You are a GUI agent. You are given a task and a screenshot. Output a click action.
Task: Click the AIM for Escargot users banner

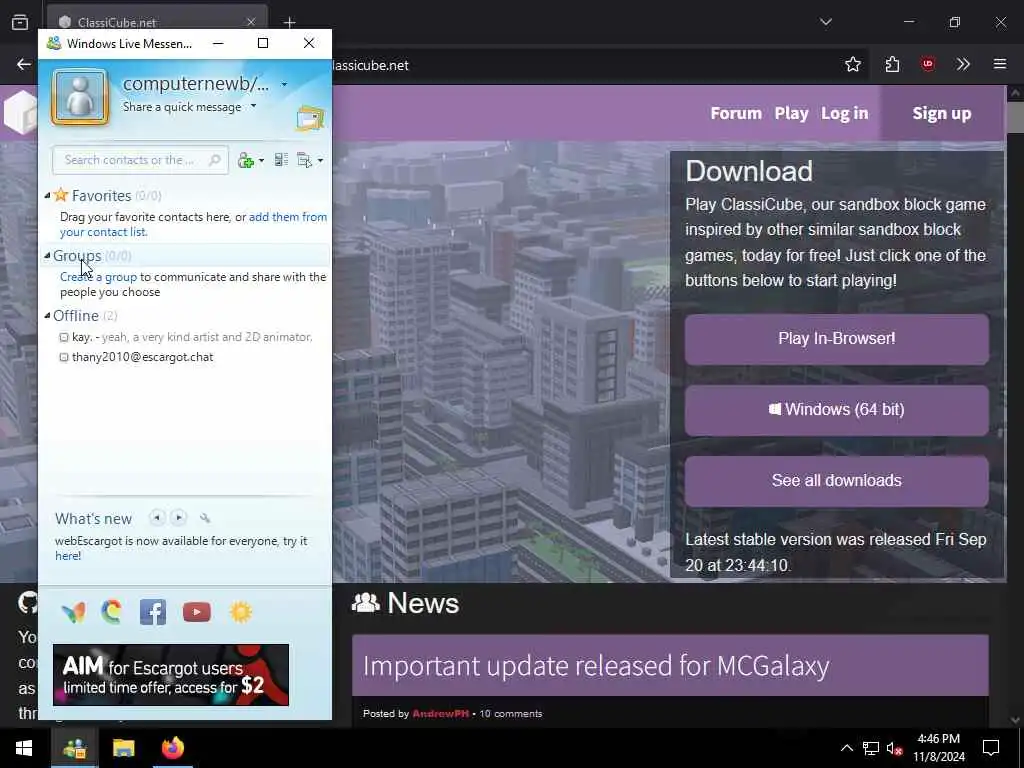tap(171, 675)
